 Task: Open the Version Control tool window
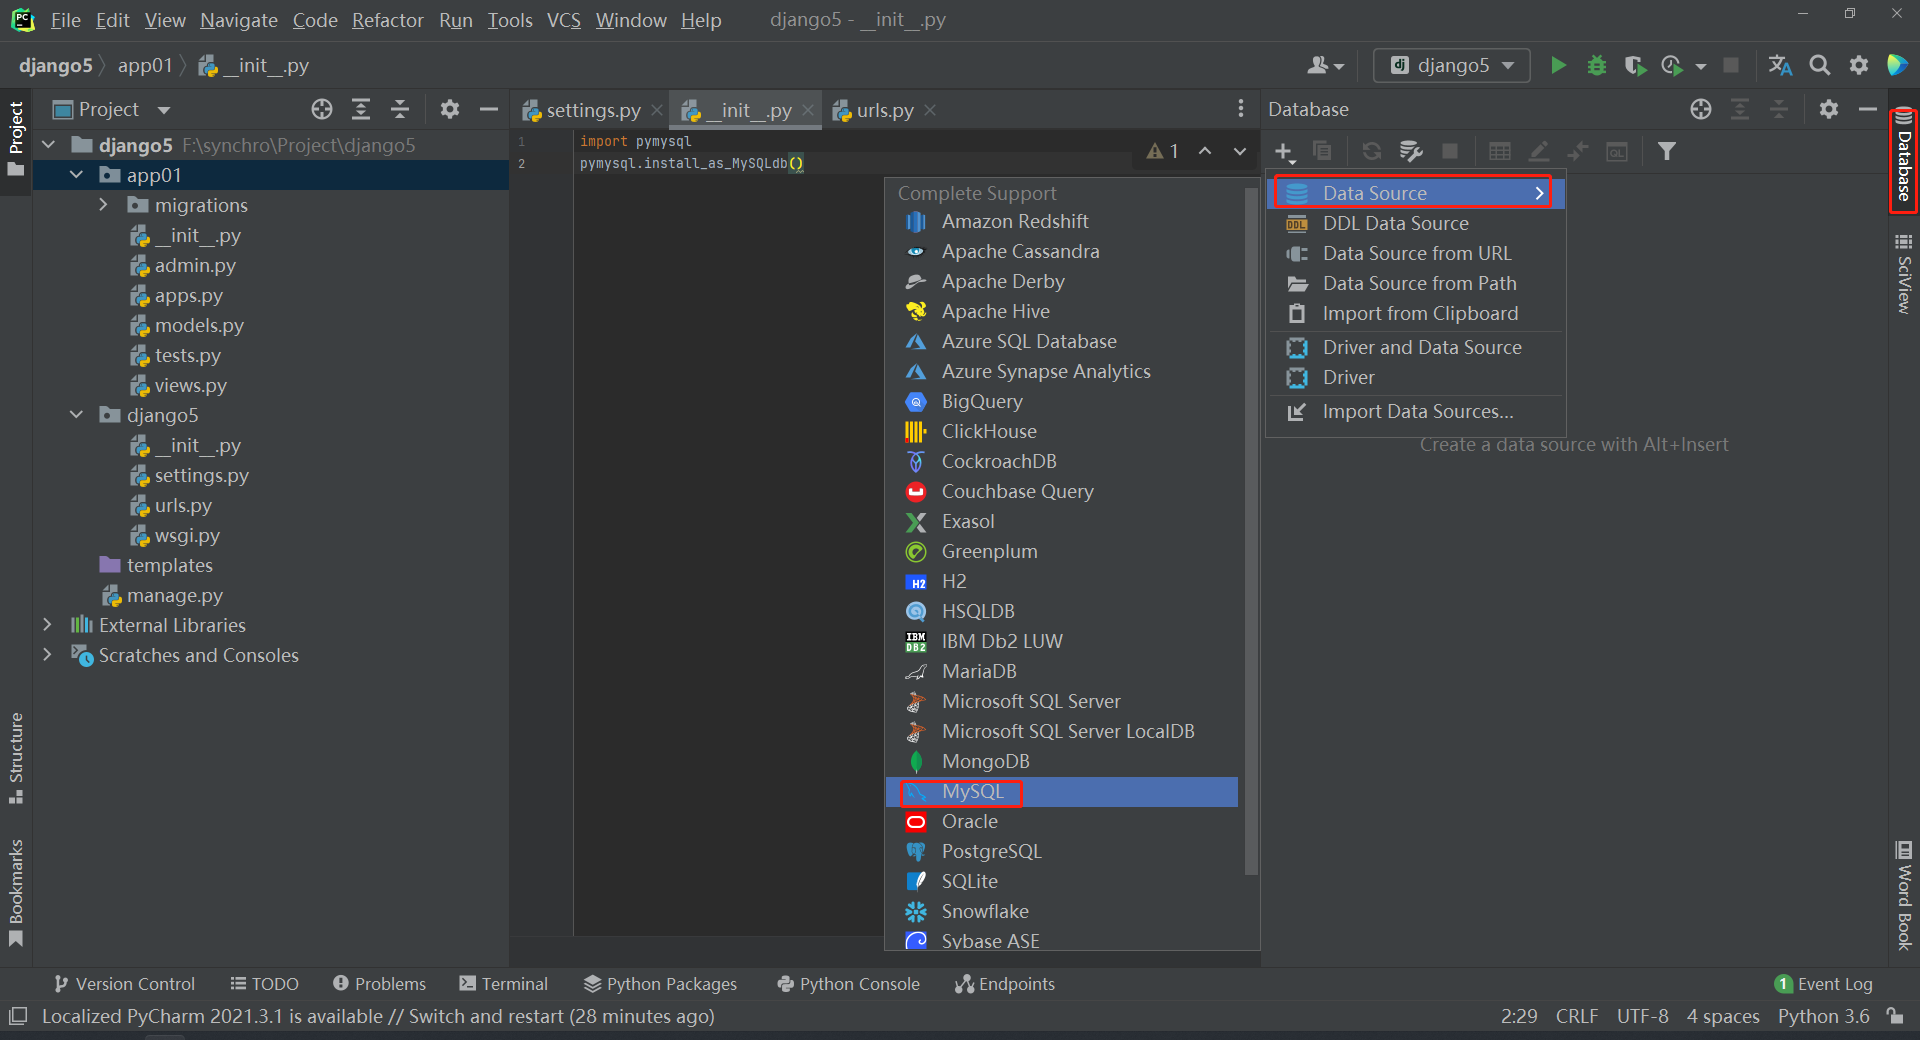(124, 984)
